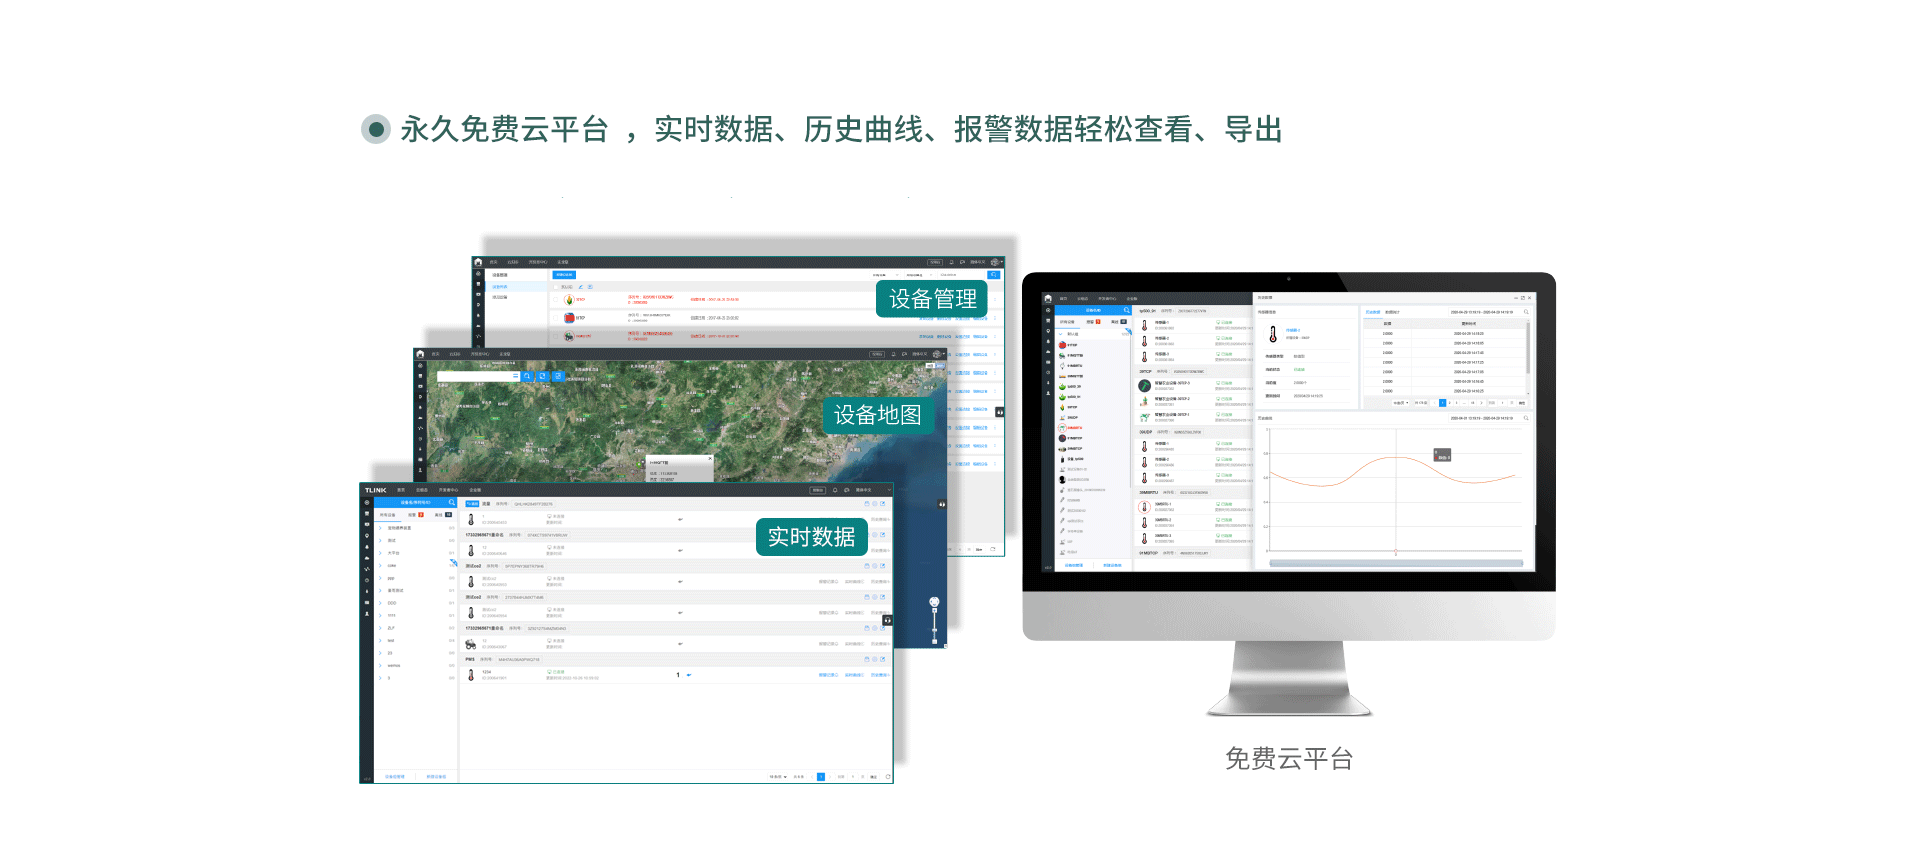This screenshot has width=1920, height=860.
Task: Click the refresh icon at bottom of real-time list
Action: tap(887, 776)
